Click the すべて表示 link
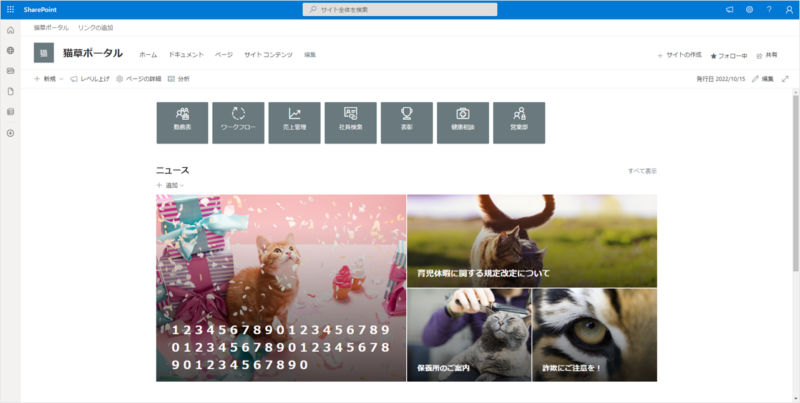 642,171
